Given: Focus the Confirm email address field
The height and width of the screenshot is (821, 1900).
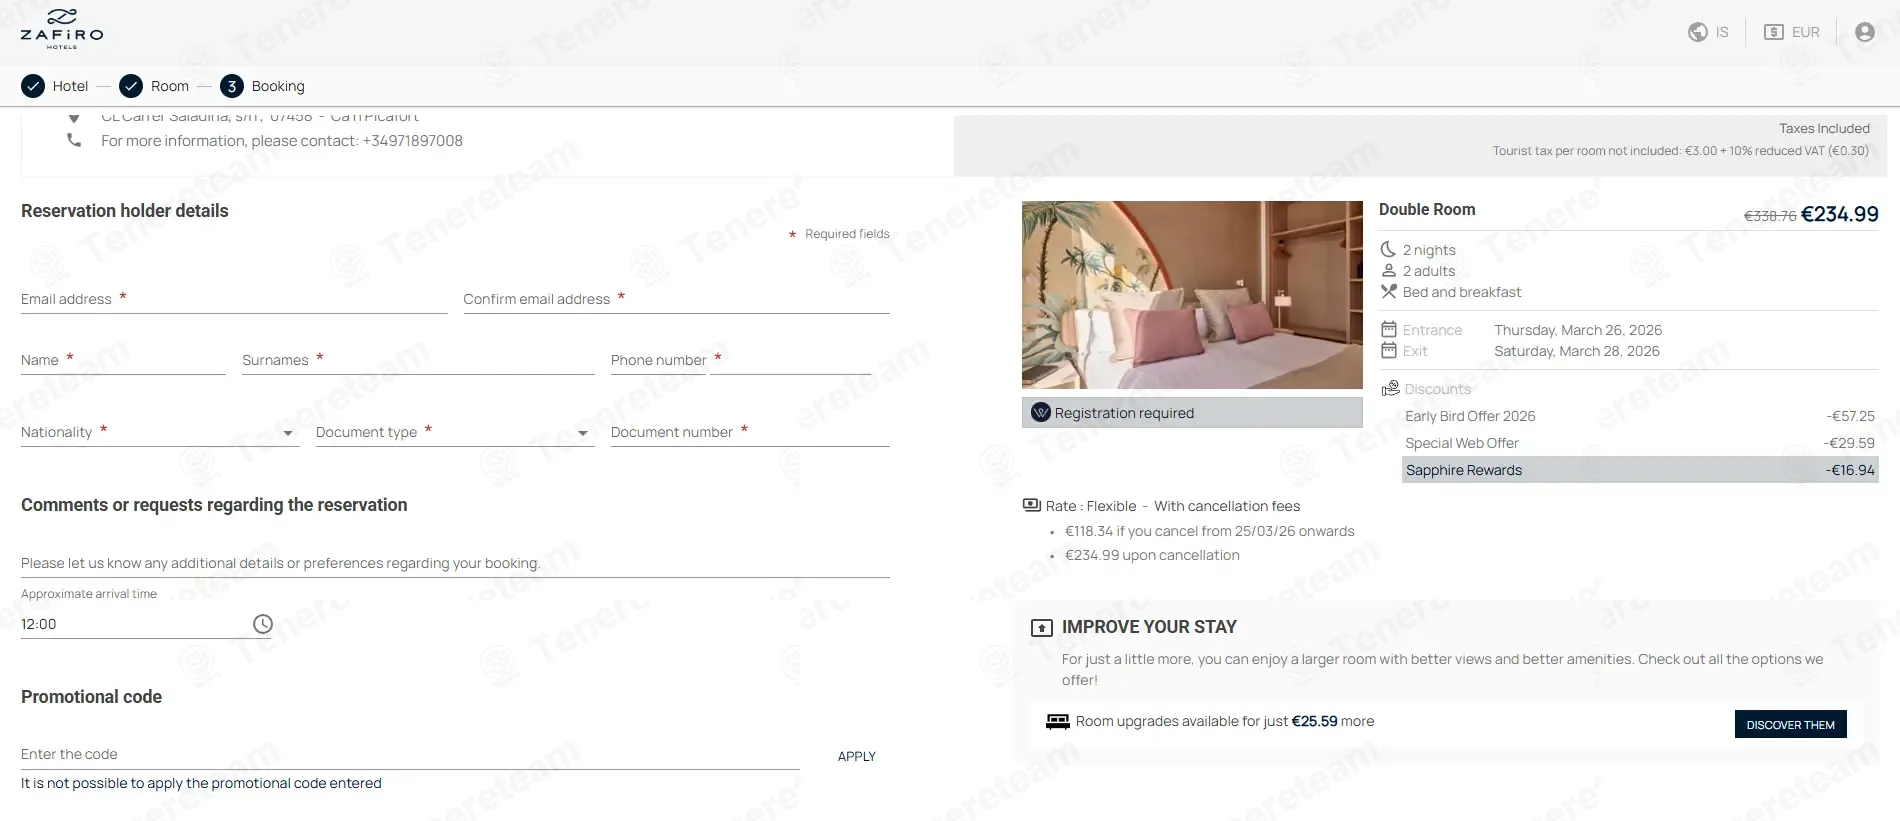Looking at the screenshot, I should pos(676,299).
